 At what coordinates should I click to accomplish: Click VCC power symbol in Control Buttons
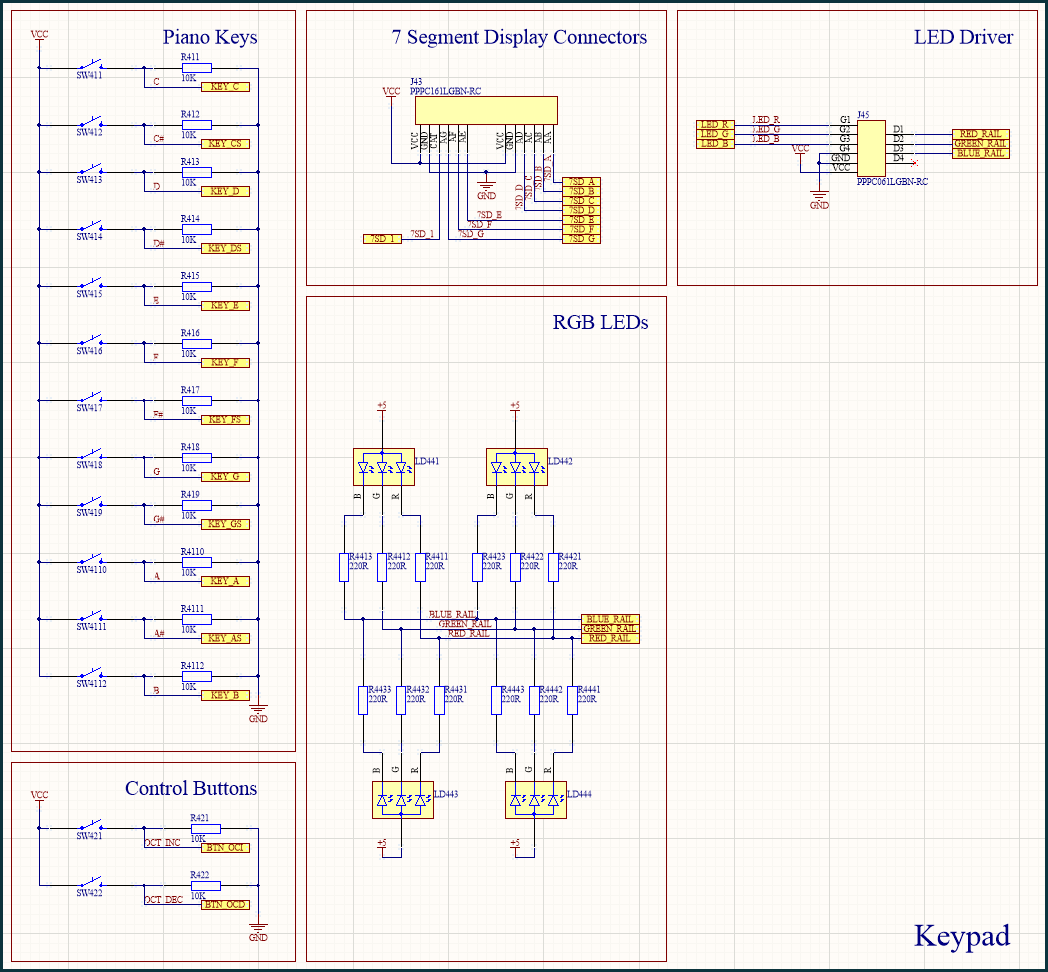pyautogui.click(x=39, y=798)
